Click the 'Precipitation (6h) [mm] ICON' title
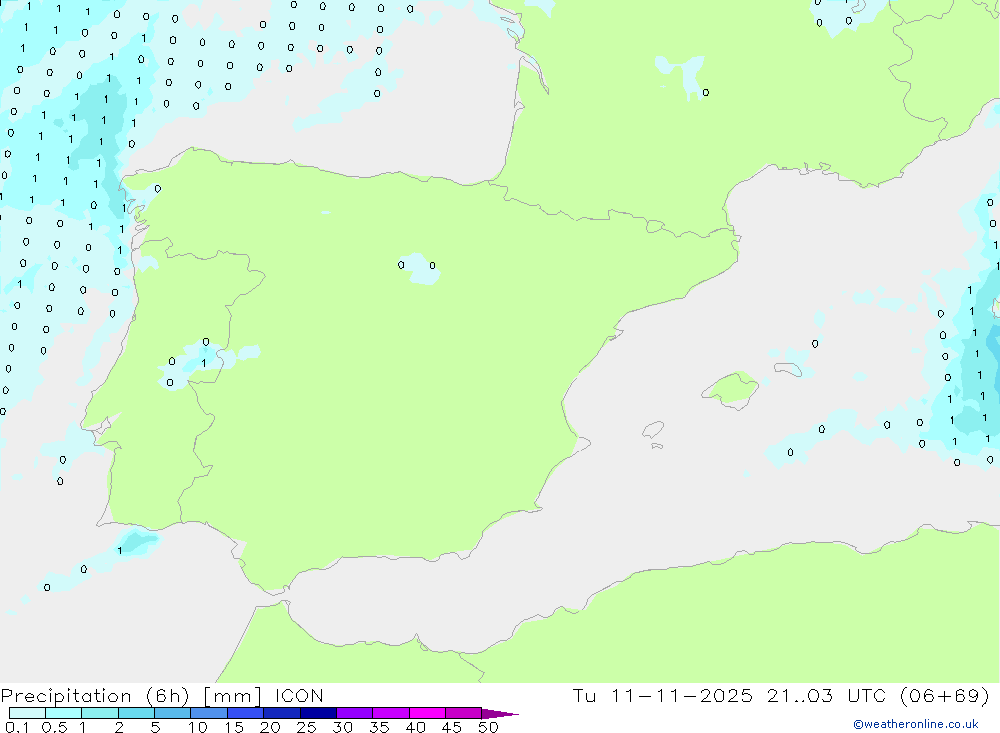 (x=162, y=695)
